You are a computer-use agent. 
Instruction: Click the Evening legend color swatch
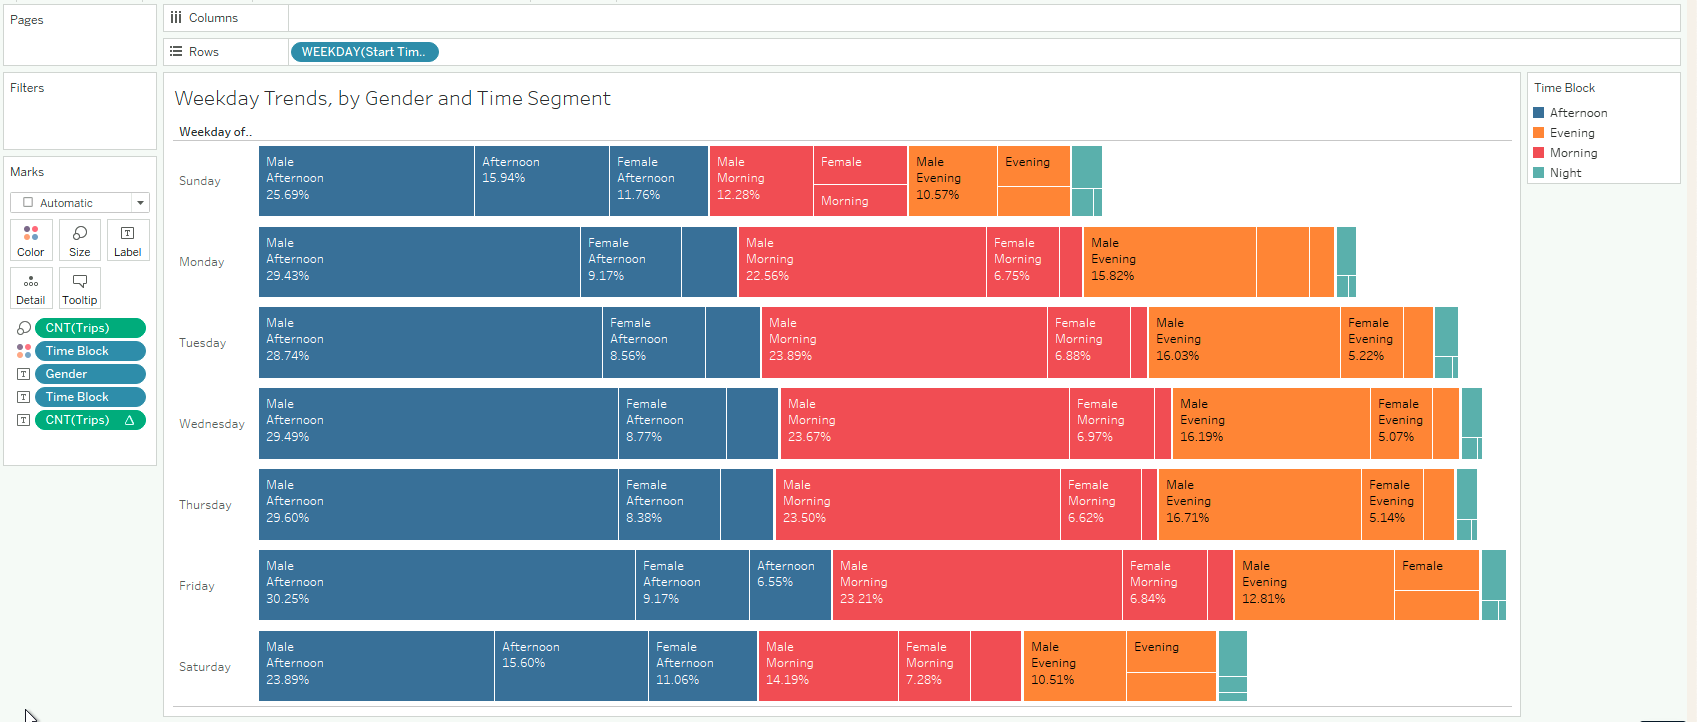pos(1539,133)
